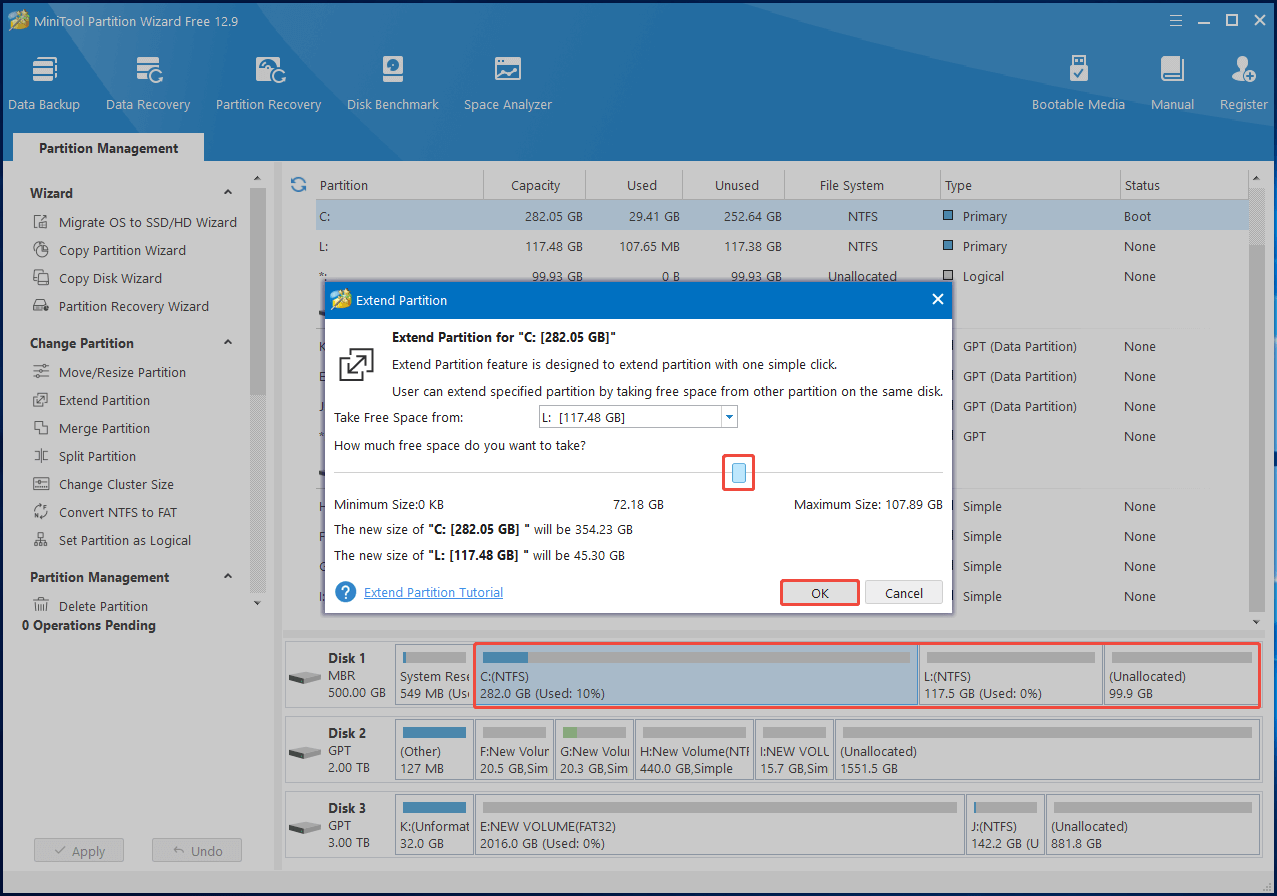
Task: Select F:New Volume block on Disk 2
Action: [x=515, y=750]
